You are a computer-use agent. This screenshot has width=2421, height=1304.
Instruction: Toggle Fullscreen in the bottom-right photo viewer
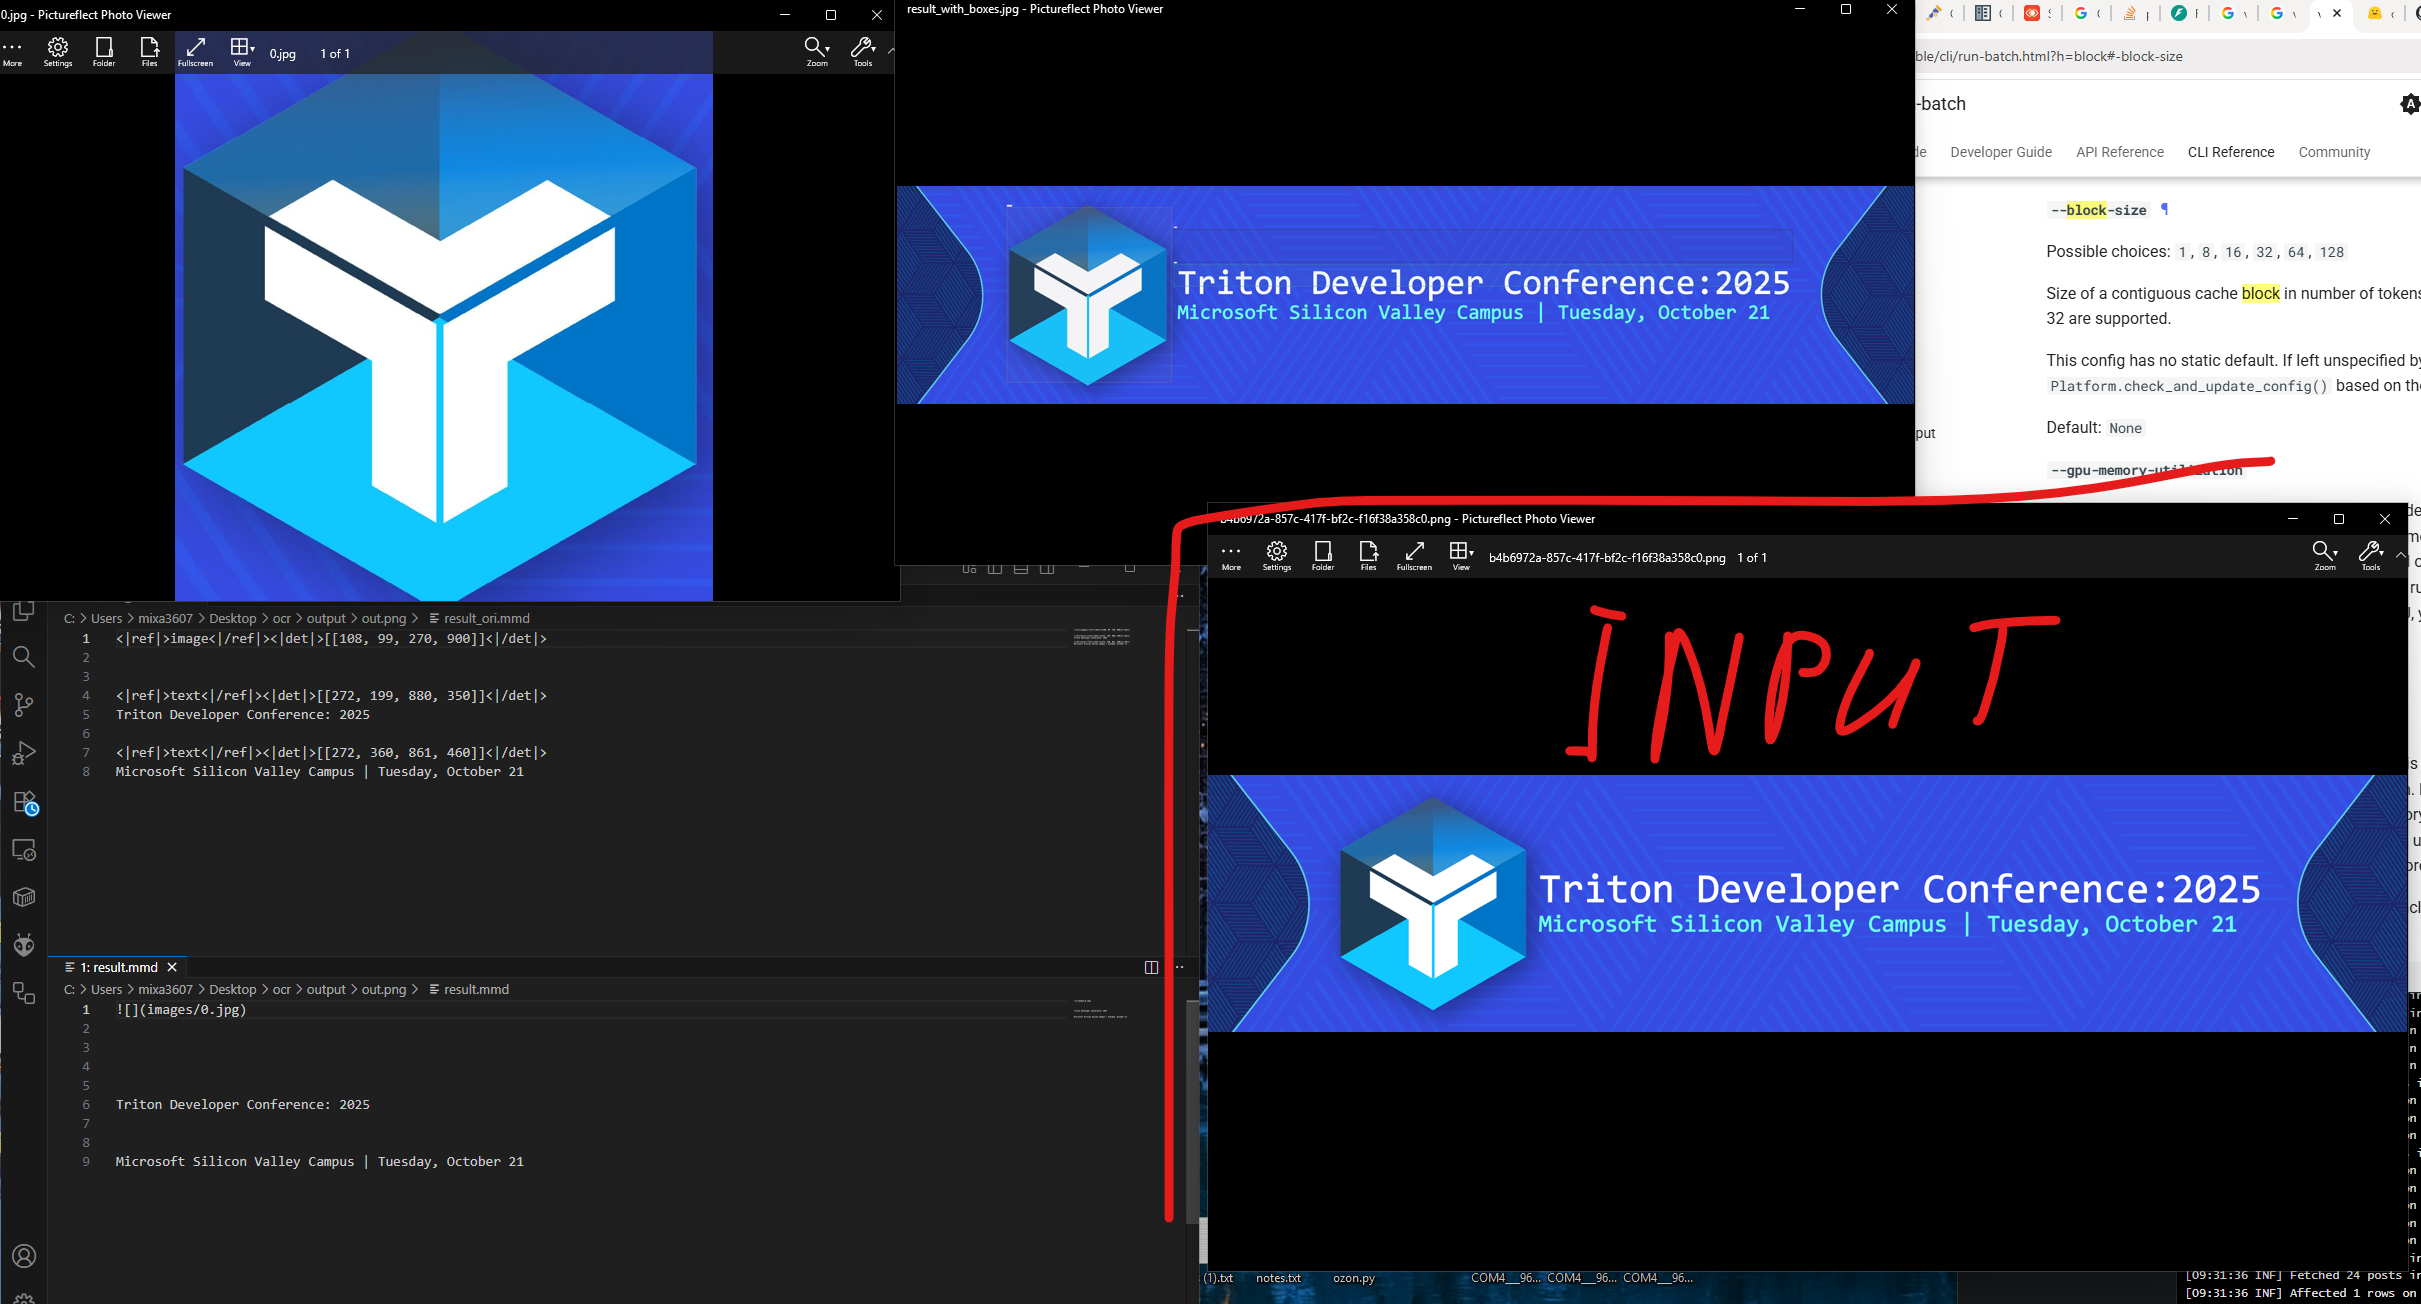(x=1414, y=556)
